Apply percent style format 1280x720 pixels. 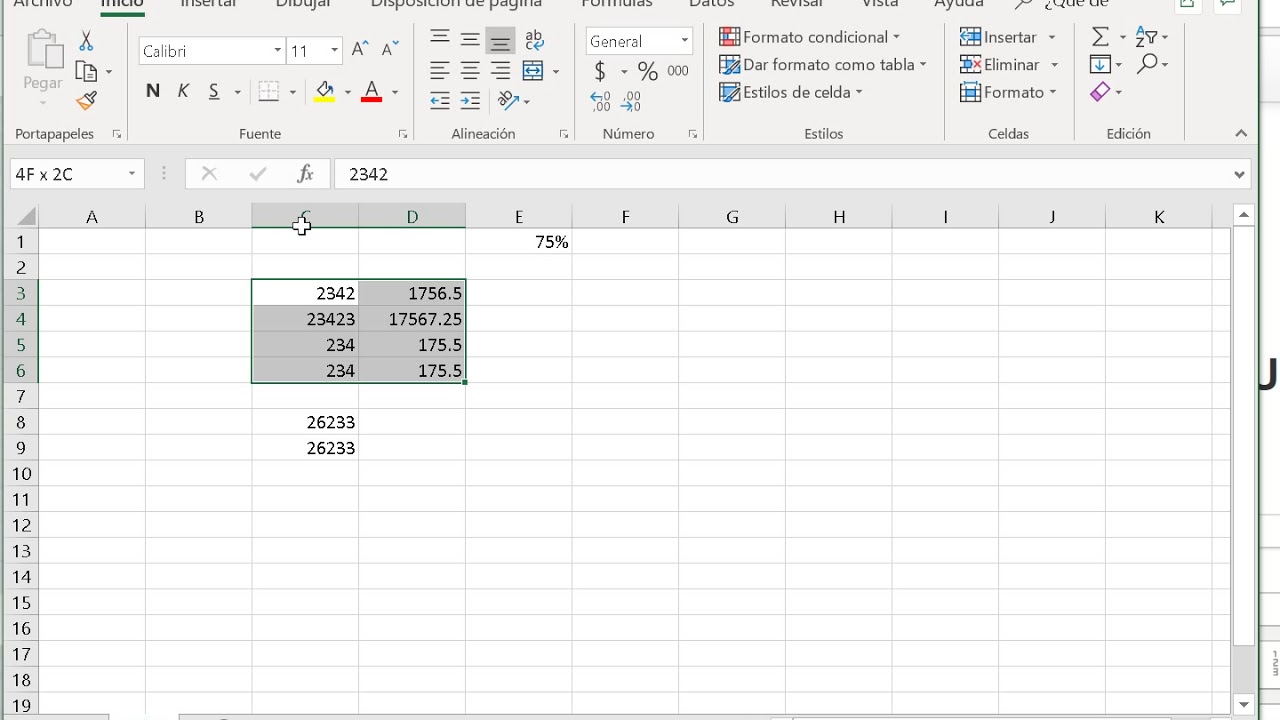[648, 71]
